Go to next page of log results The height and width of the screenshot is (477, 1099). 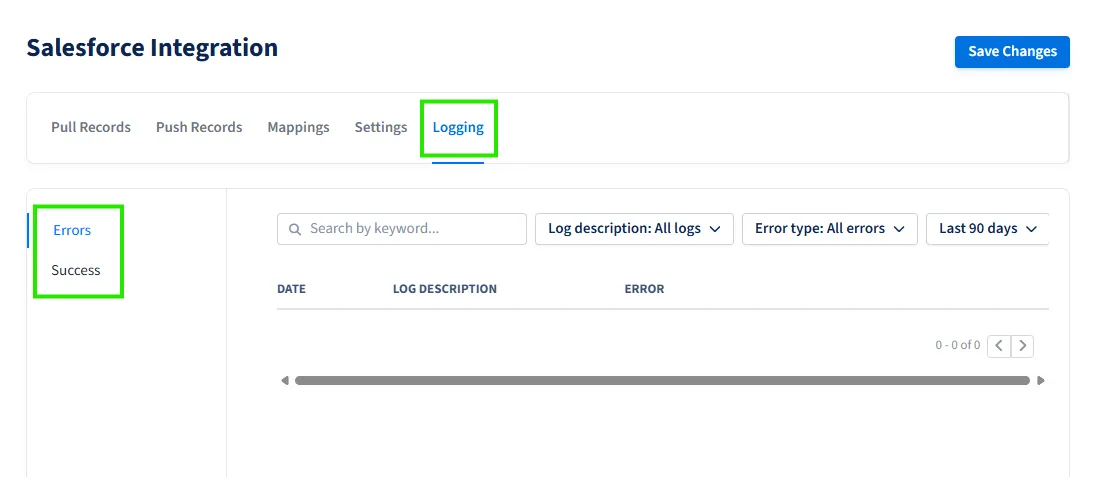[x=1022, y=346]
